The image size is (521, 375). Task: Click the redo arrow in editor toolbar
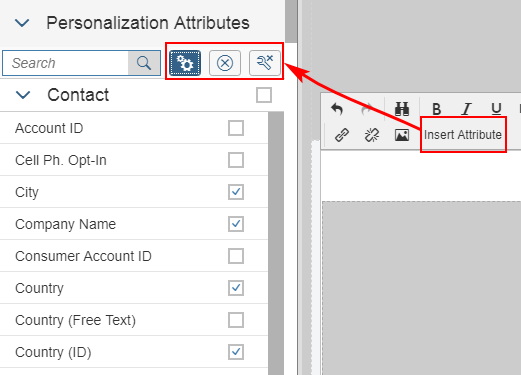367,109
